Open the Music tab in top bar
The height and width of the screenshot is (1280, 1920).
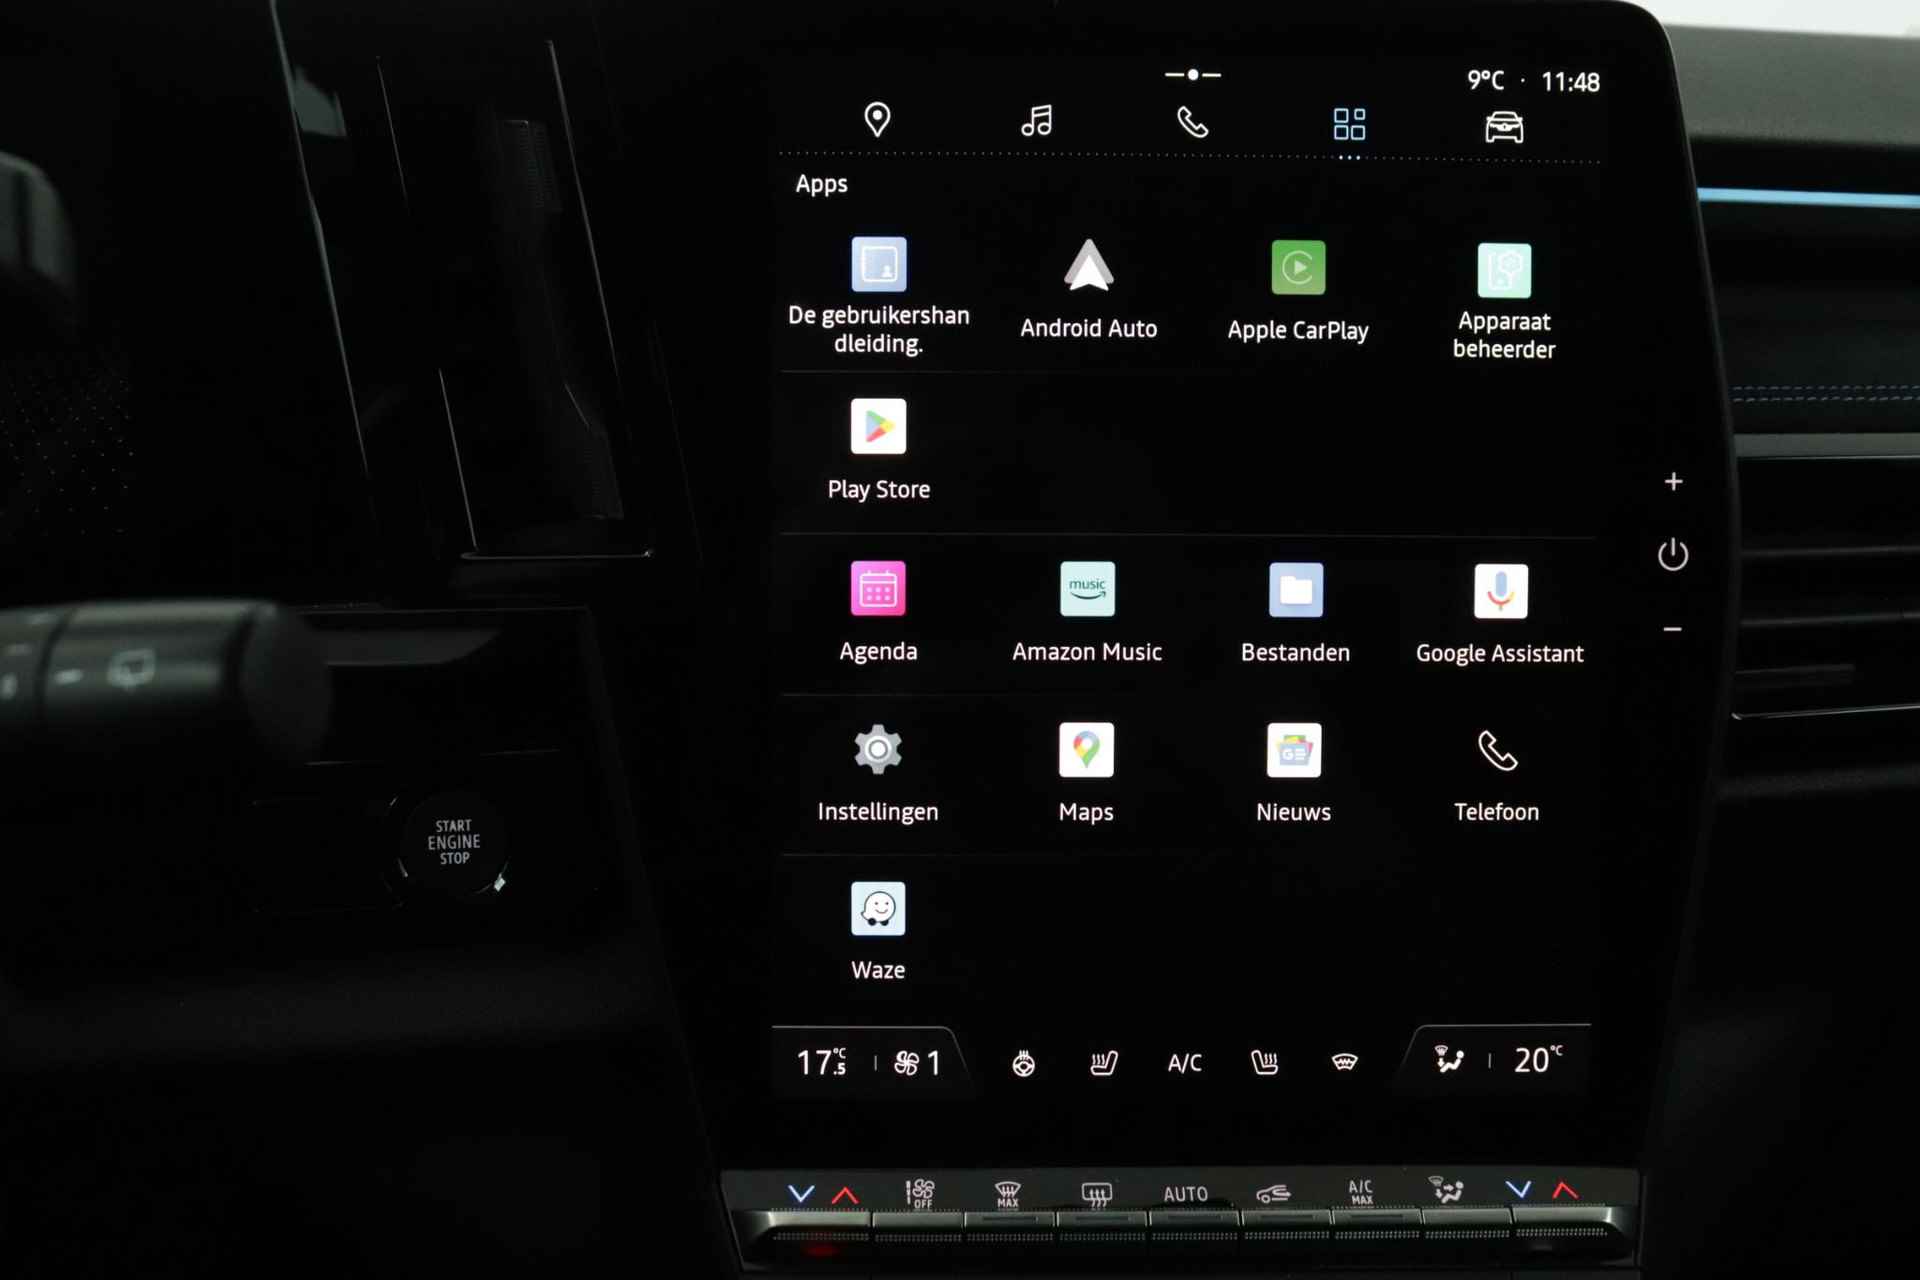pyautogui.click(x=1036, y=121)
